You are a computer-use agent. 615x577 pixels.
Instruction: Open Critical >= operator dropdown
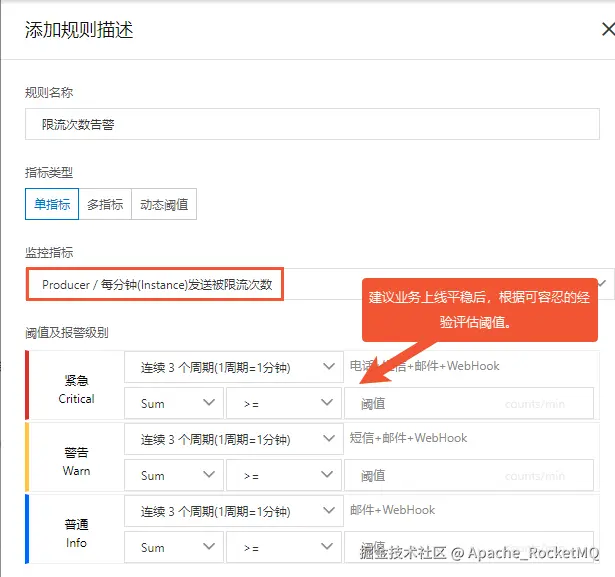coord(284,403)
